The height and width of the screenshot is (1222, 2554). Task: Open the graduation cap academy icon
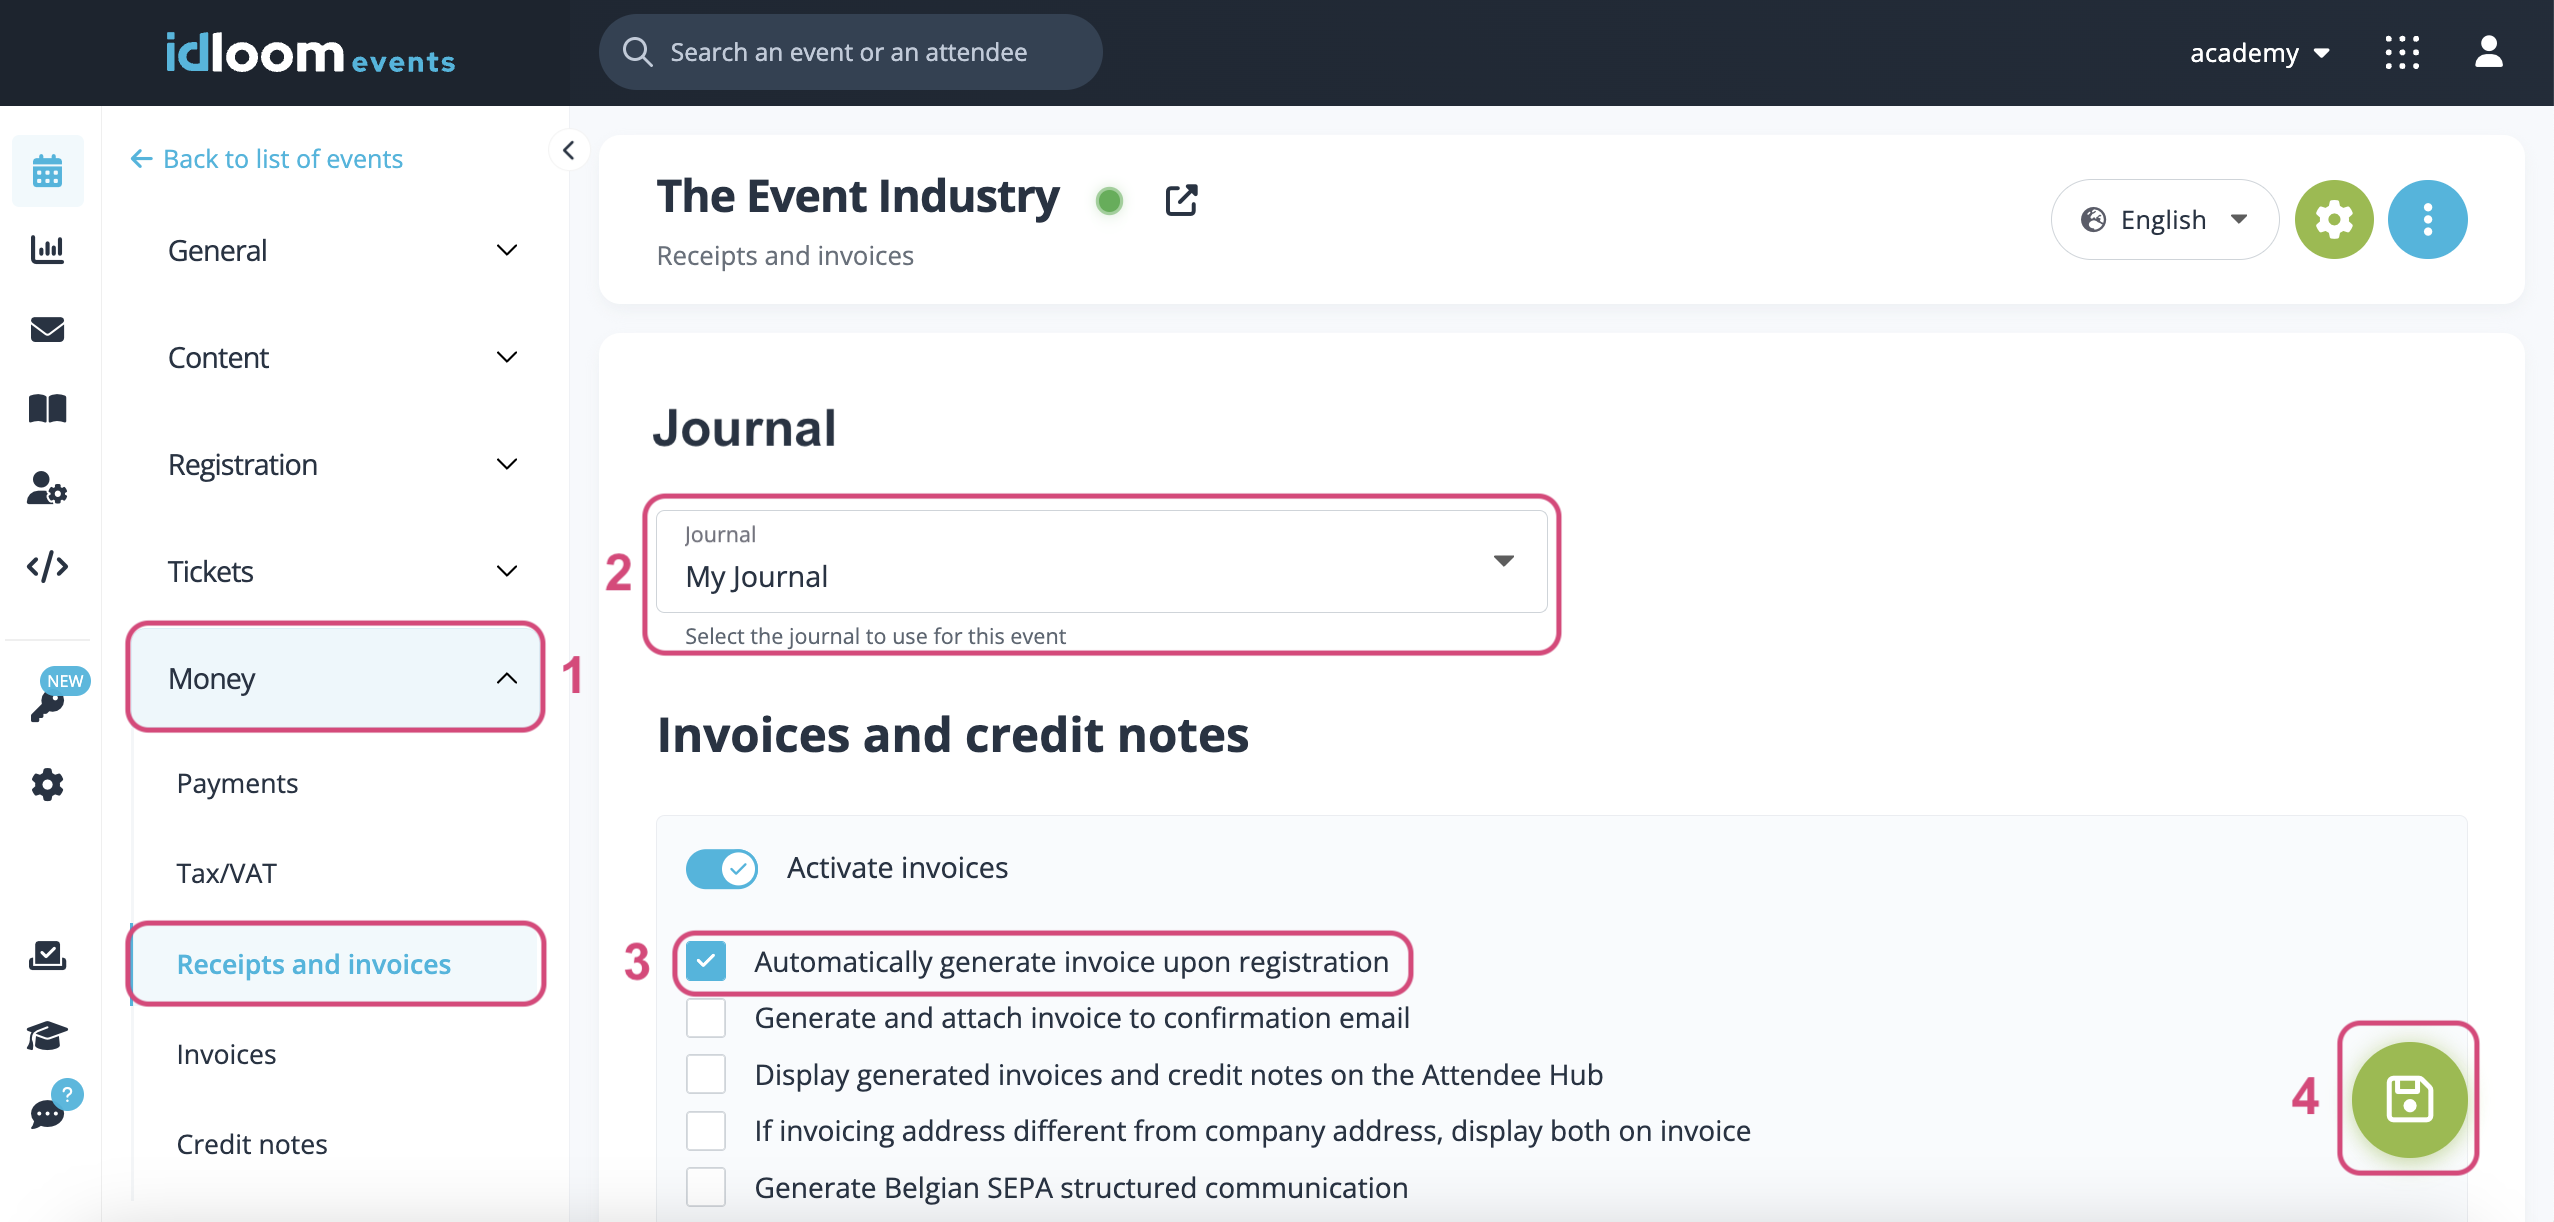pyautogui.click(x=47, y=1035)
